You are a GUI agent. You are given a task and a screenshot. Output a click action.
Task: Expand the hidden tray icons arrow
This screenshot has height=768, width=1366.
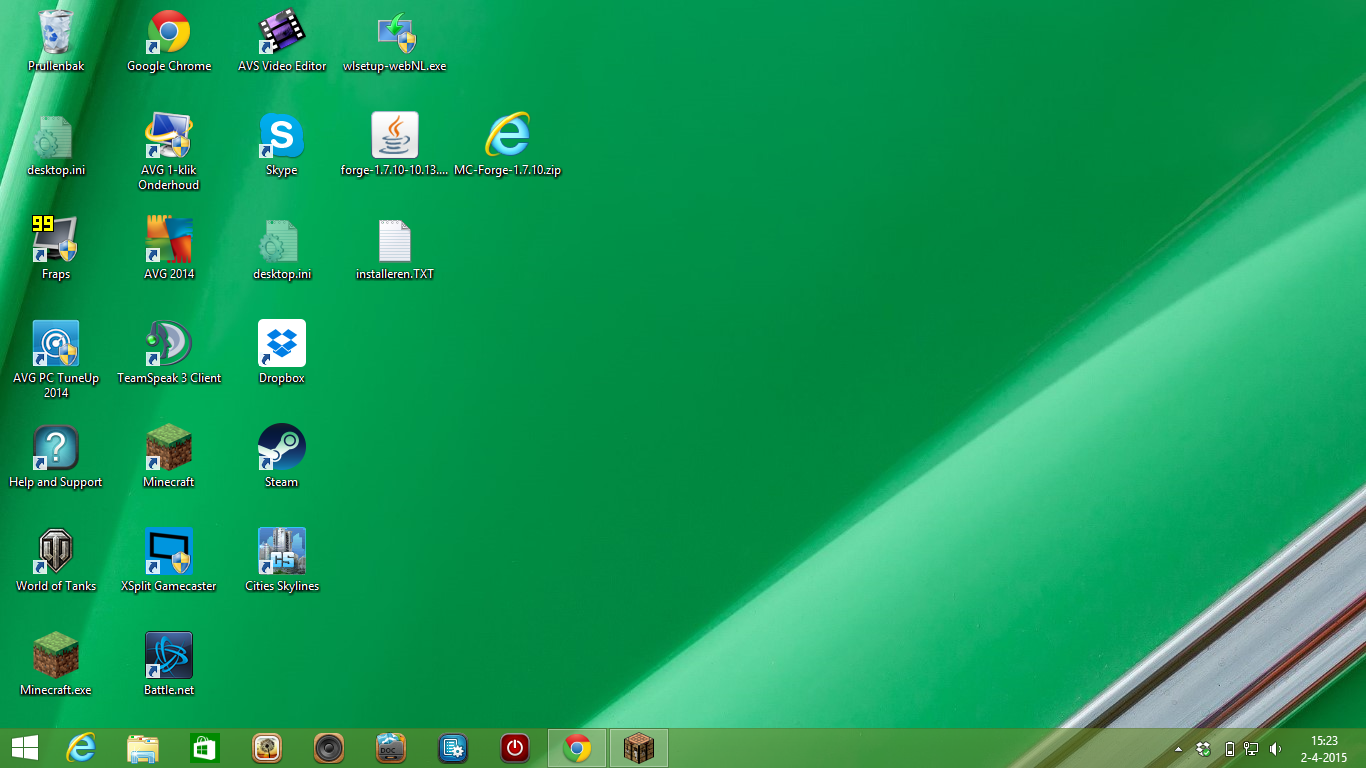click(1178, 748)
